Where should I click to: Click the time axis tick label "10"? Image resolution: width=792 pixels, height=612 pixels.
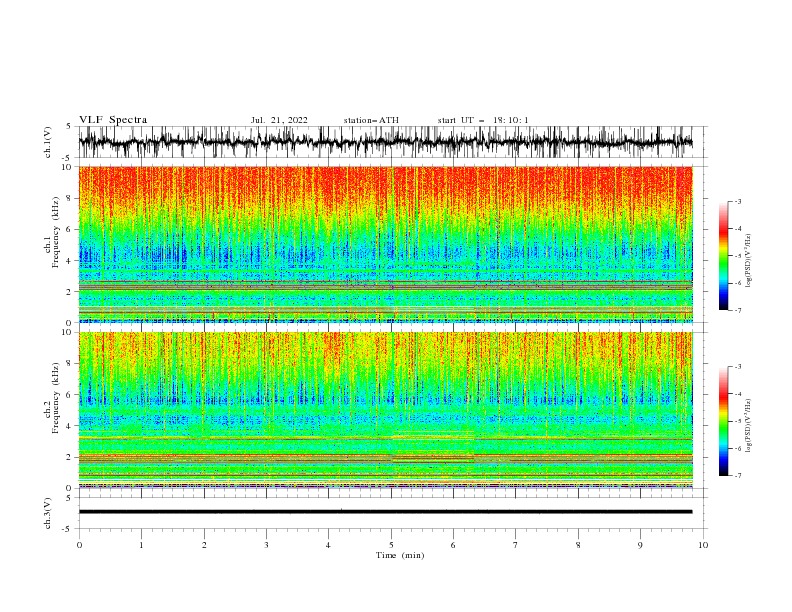(x=703, y=545)
